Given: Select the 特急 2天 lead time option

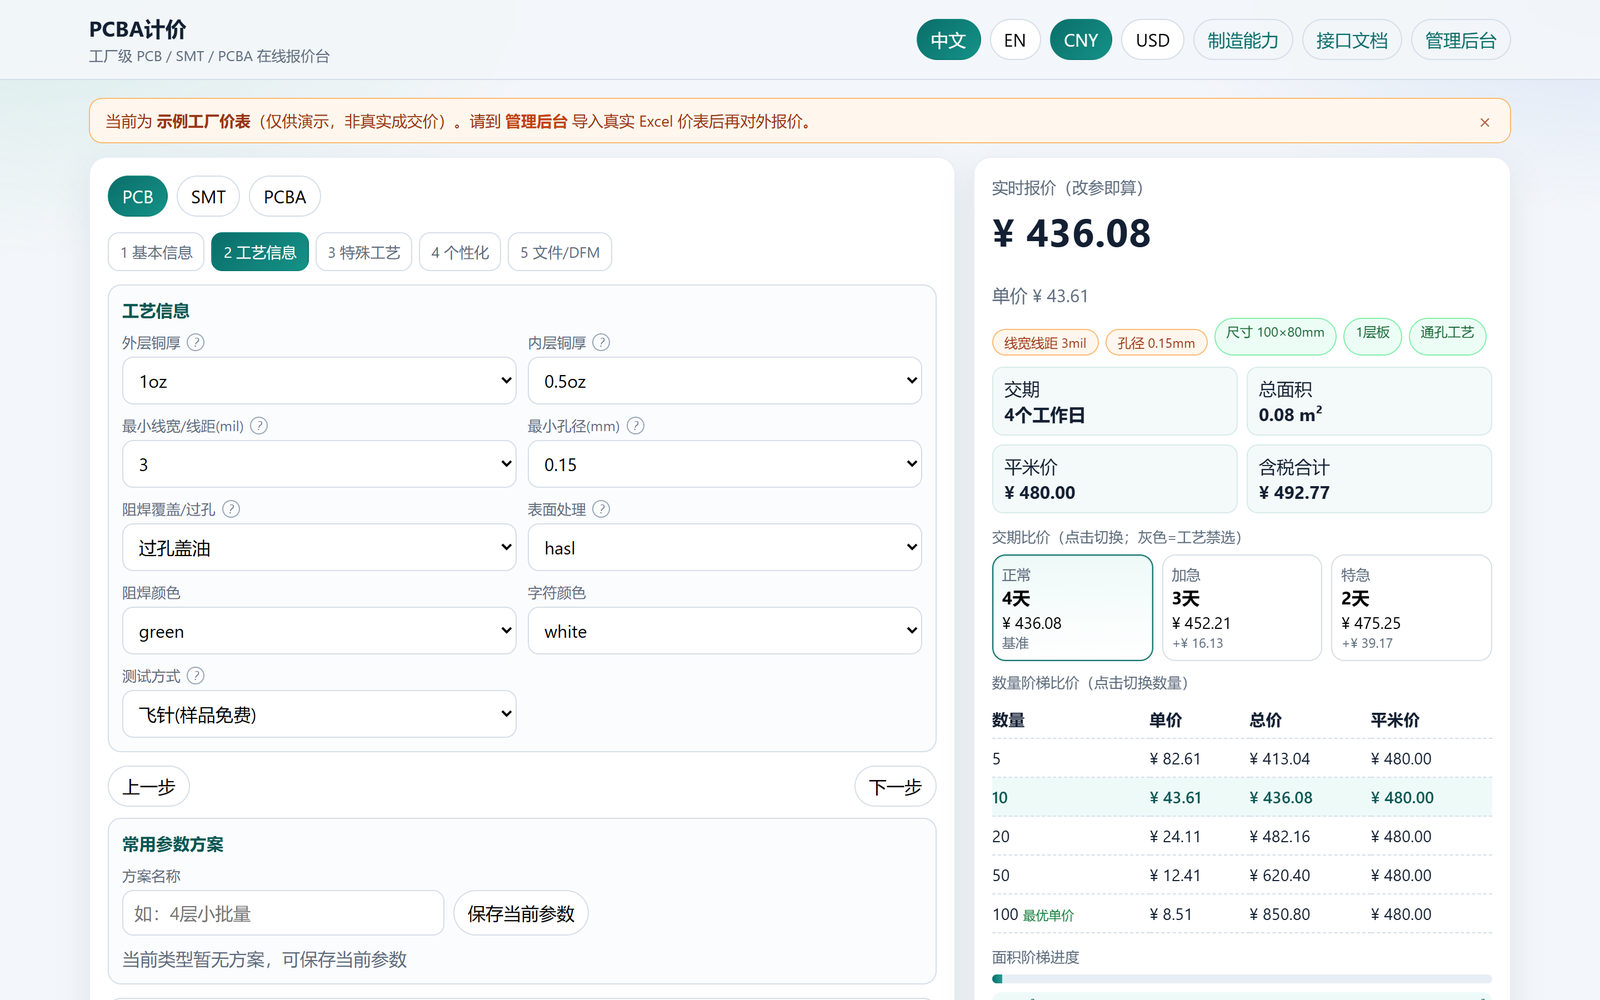Looking at the screenshot, I should [1411, 608].
